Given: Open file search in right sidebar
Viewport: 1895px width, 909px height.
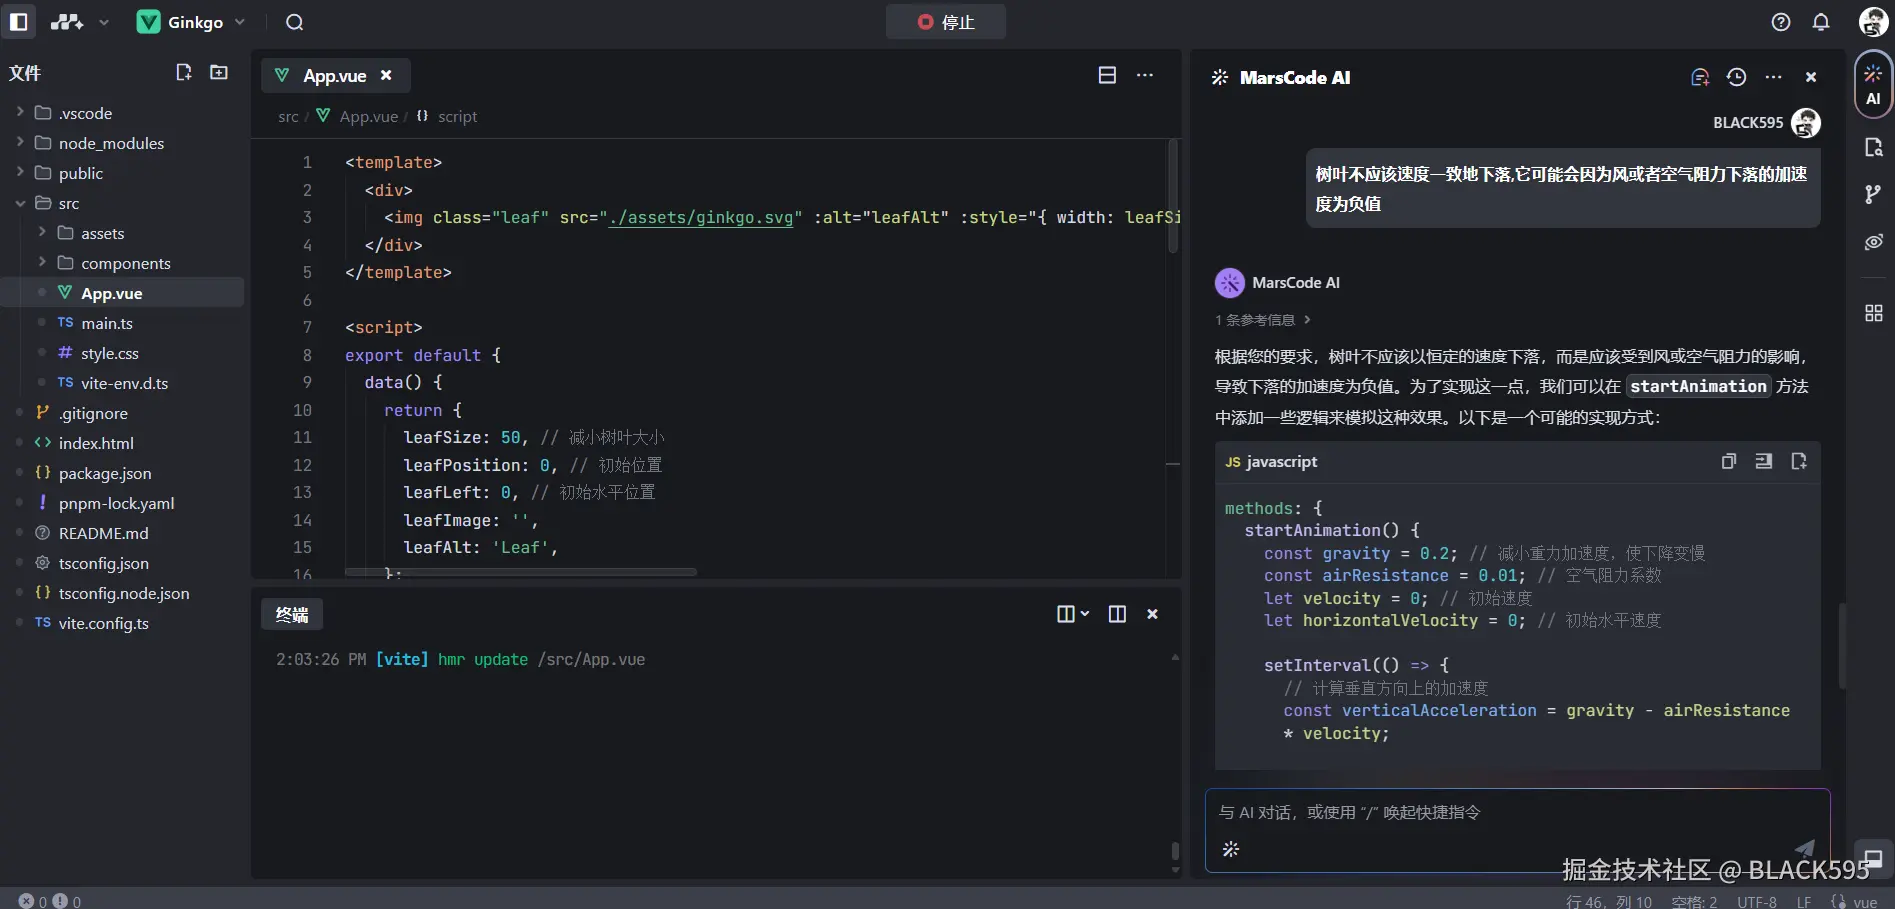Looking at the screenshot, I should (x=1873, y=147).
